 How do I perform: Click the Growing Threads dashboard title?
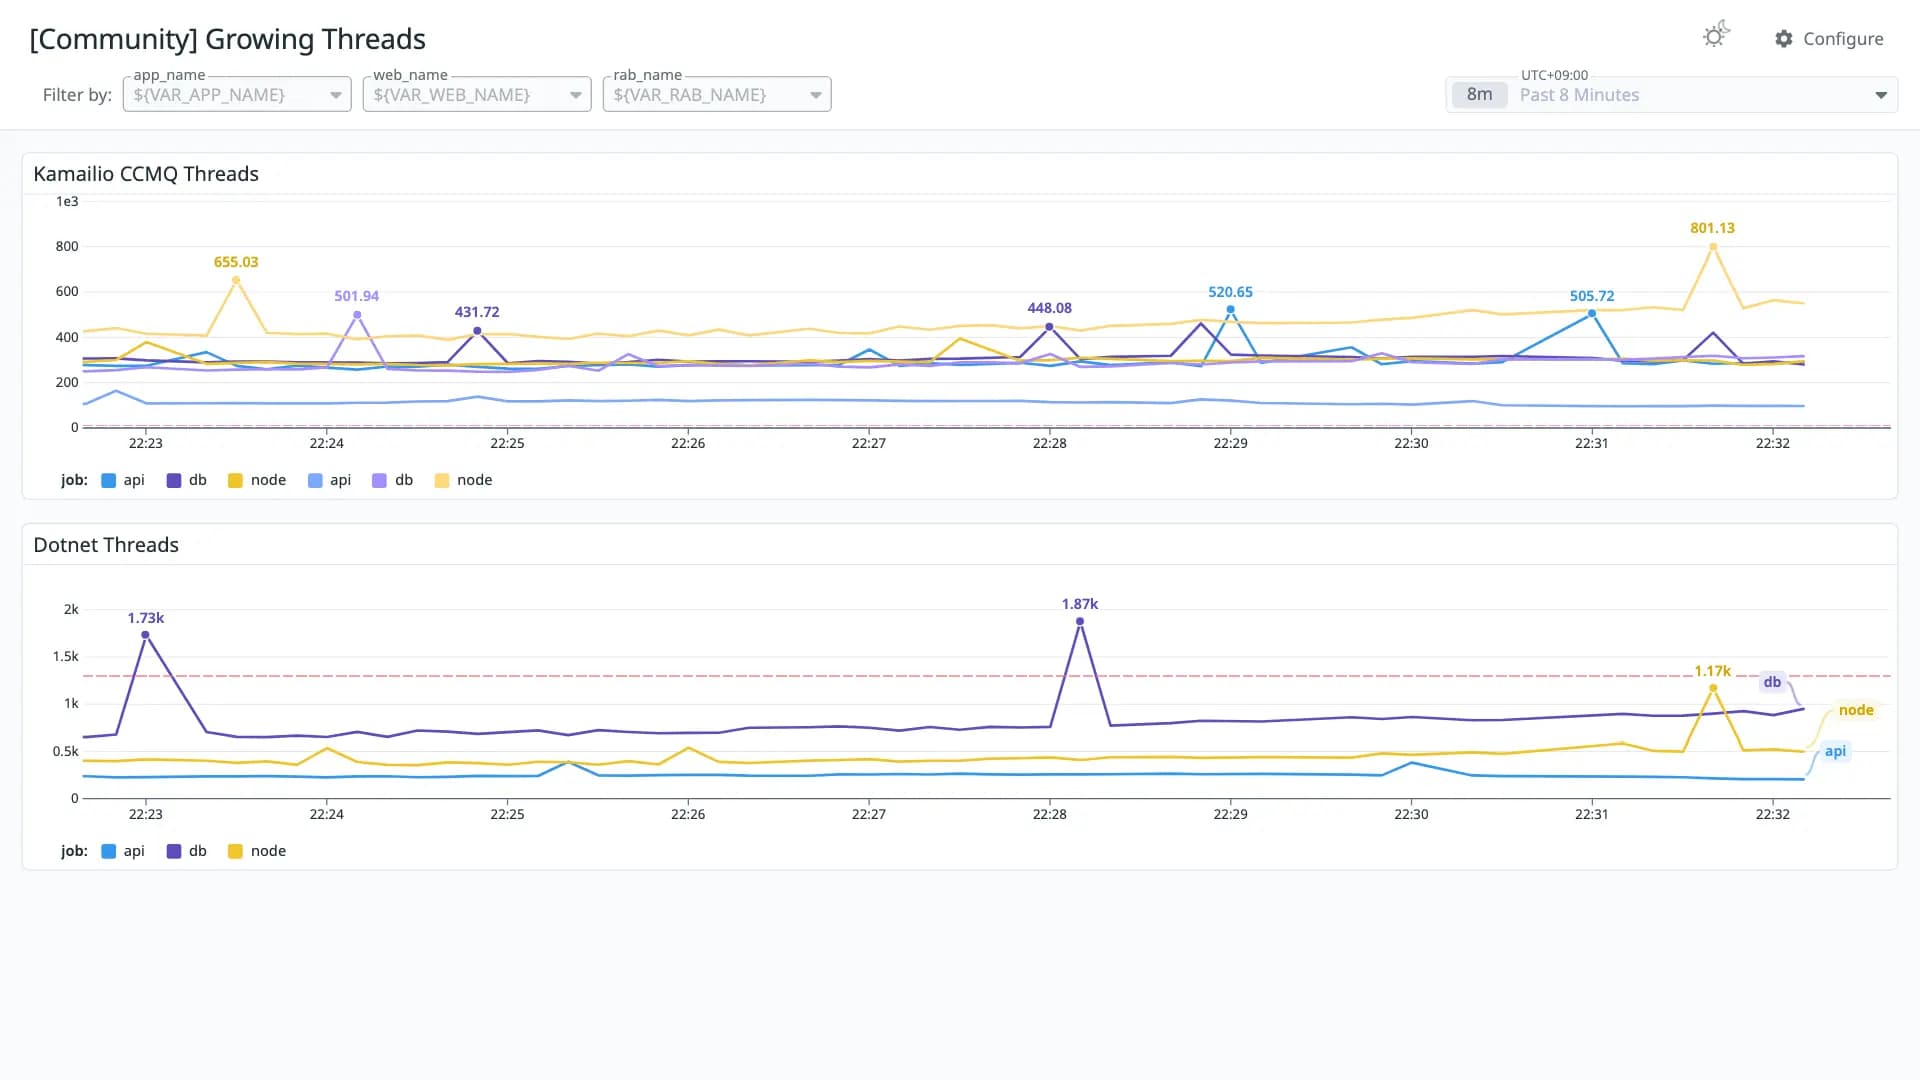[227, 39]
